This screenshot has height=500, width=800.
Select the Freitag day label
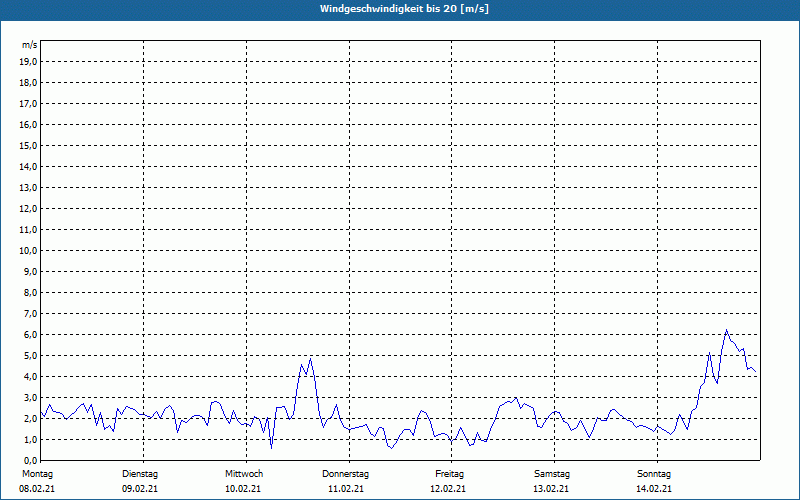coord(449,474)
